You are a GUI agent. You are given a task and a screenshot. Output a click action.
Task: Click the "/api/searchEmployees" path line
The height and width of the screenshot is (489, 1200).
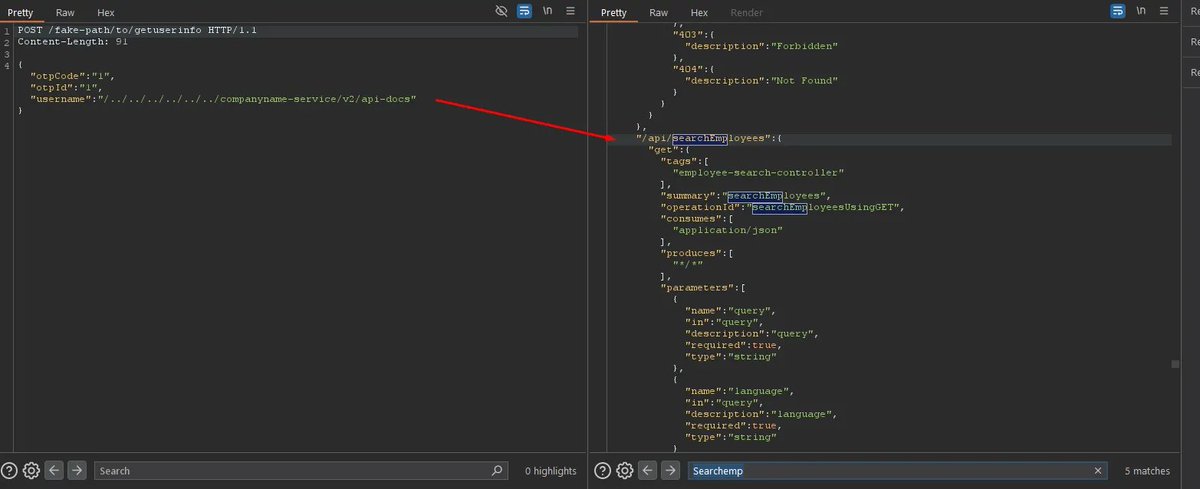tap(707, 138)
